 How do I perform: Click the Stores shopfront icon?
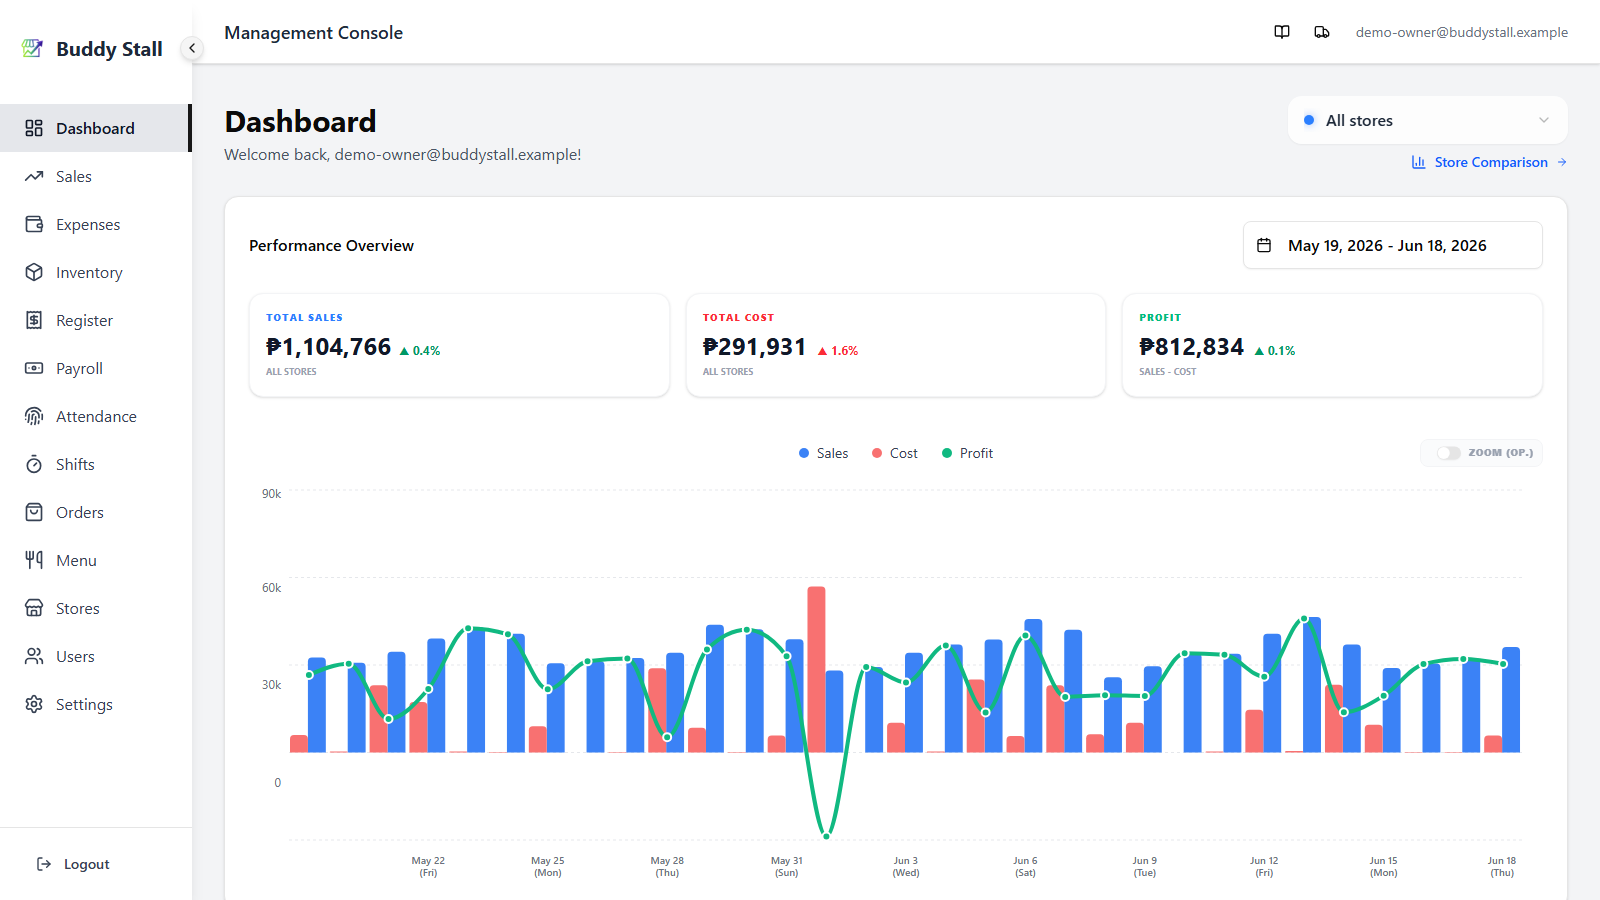click(34, 608)
